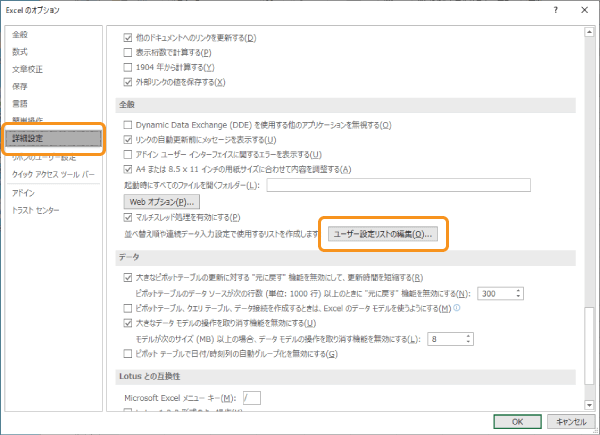
Task: Click the 300 row count spinner field
Action: tap(496, 294)
